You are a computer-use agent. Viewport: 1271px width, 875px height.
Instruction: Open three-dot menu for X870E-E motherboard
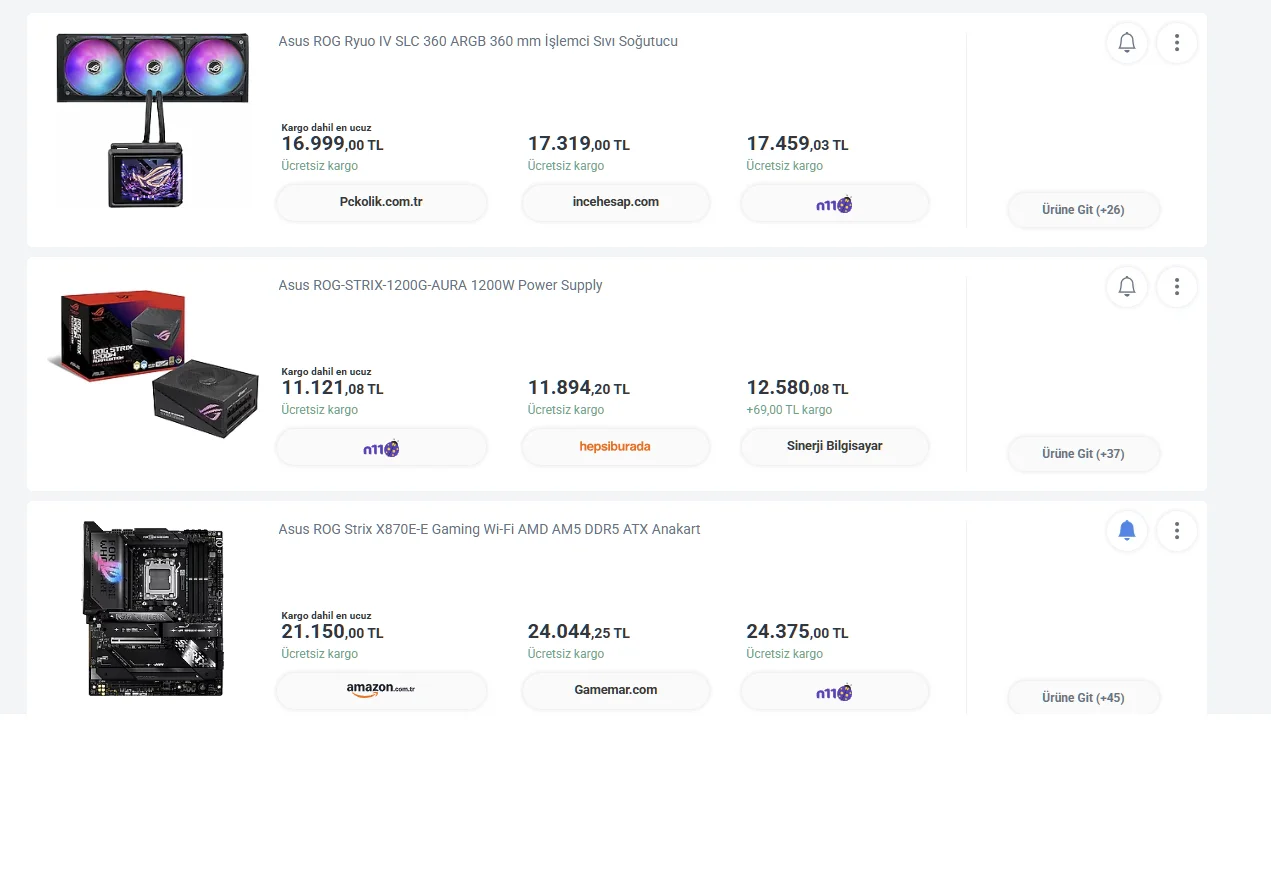pyautogui.click(x=1177, y=531)
